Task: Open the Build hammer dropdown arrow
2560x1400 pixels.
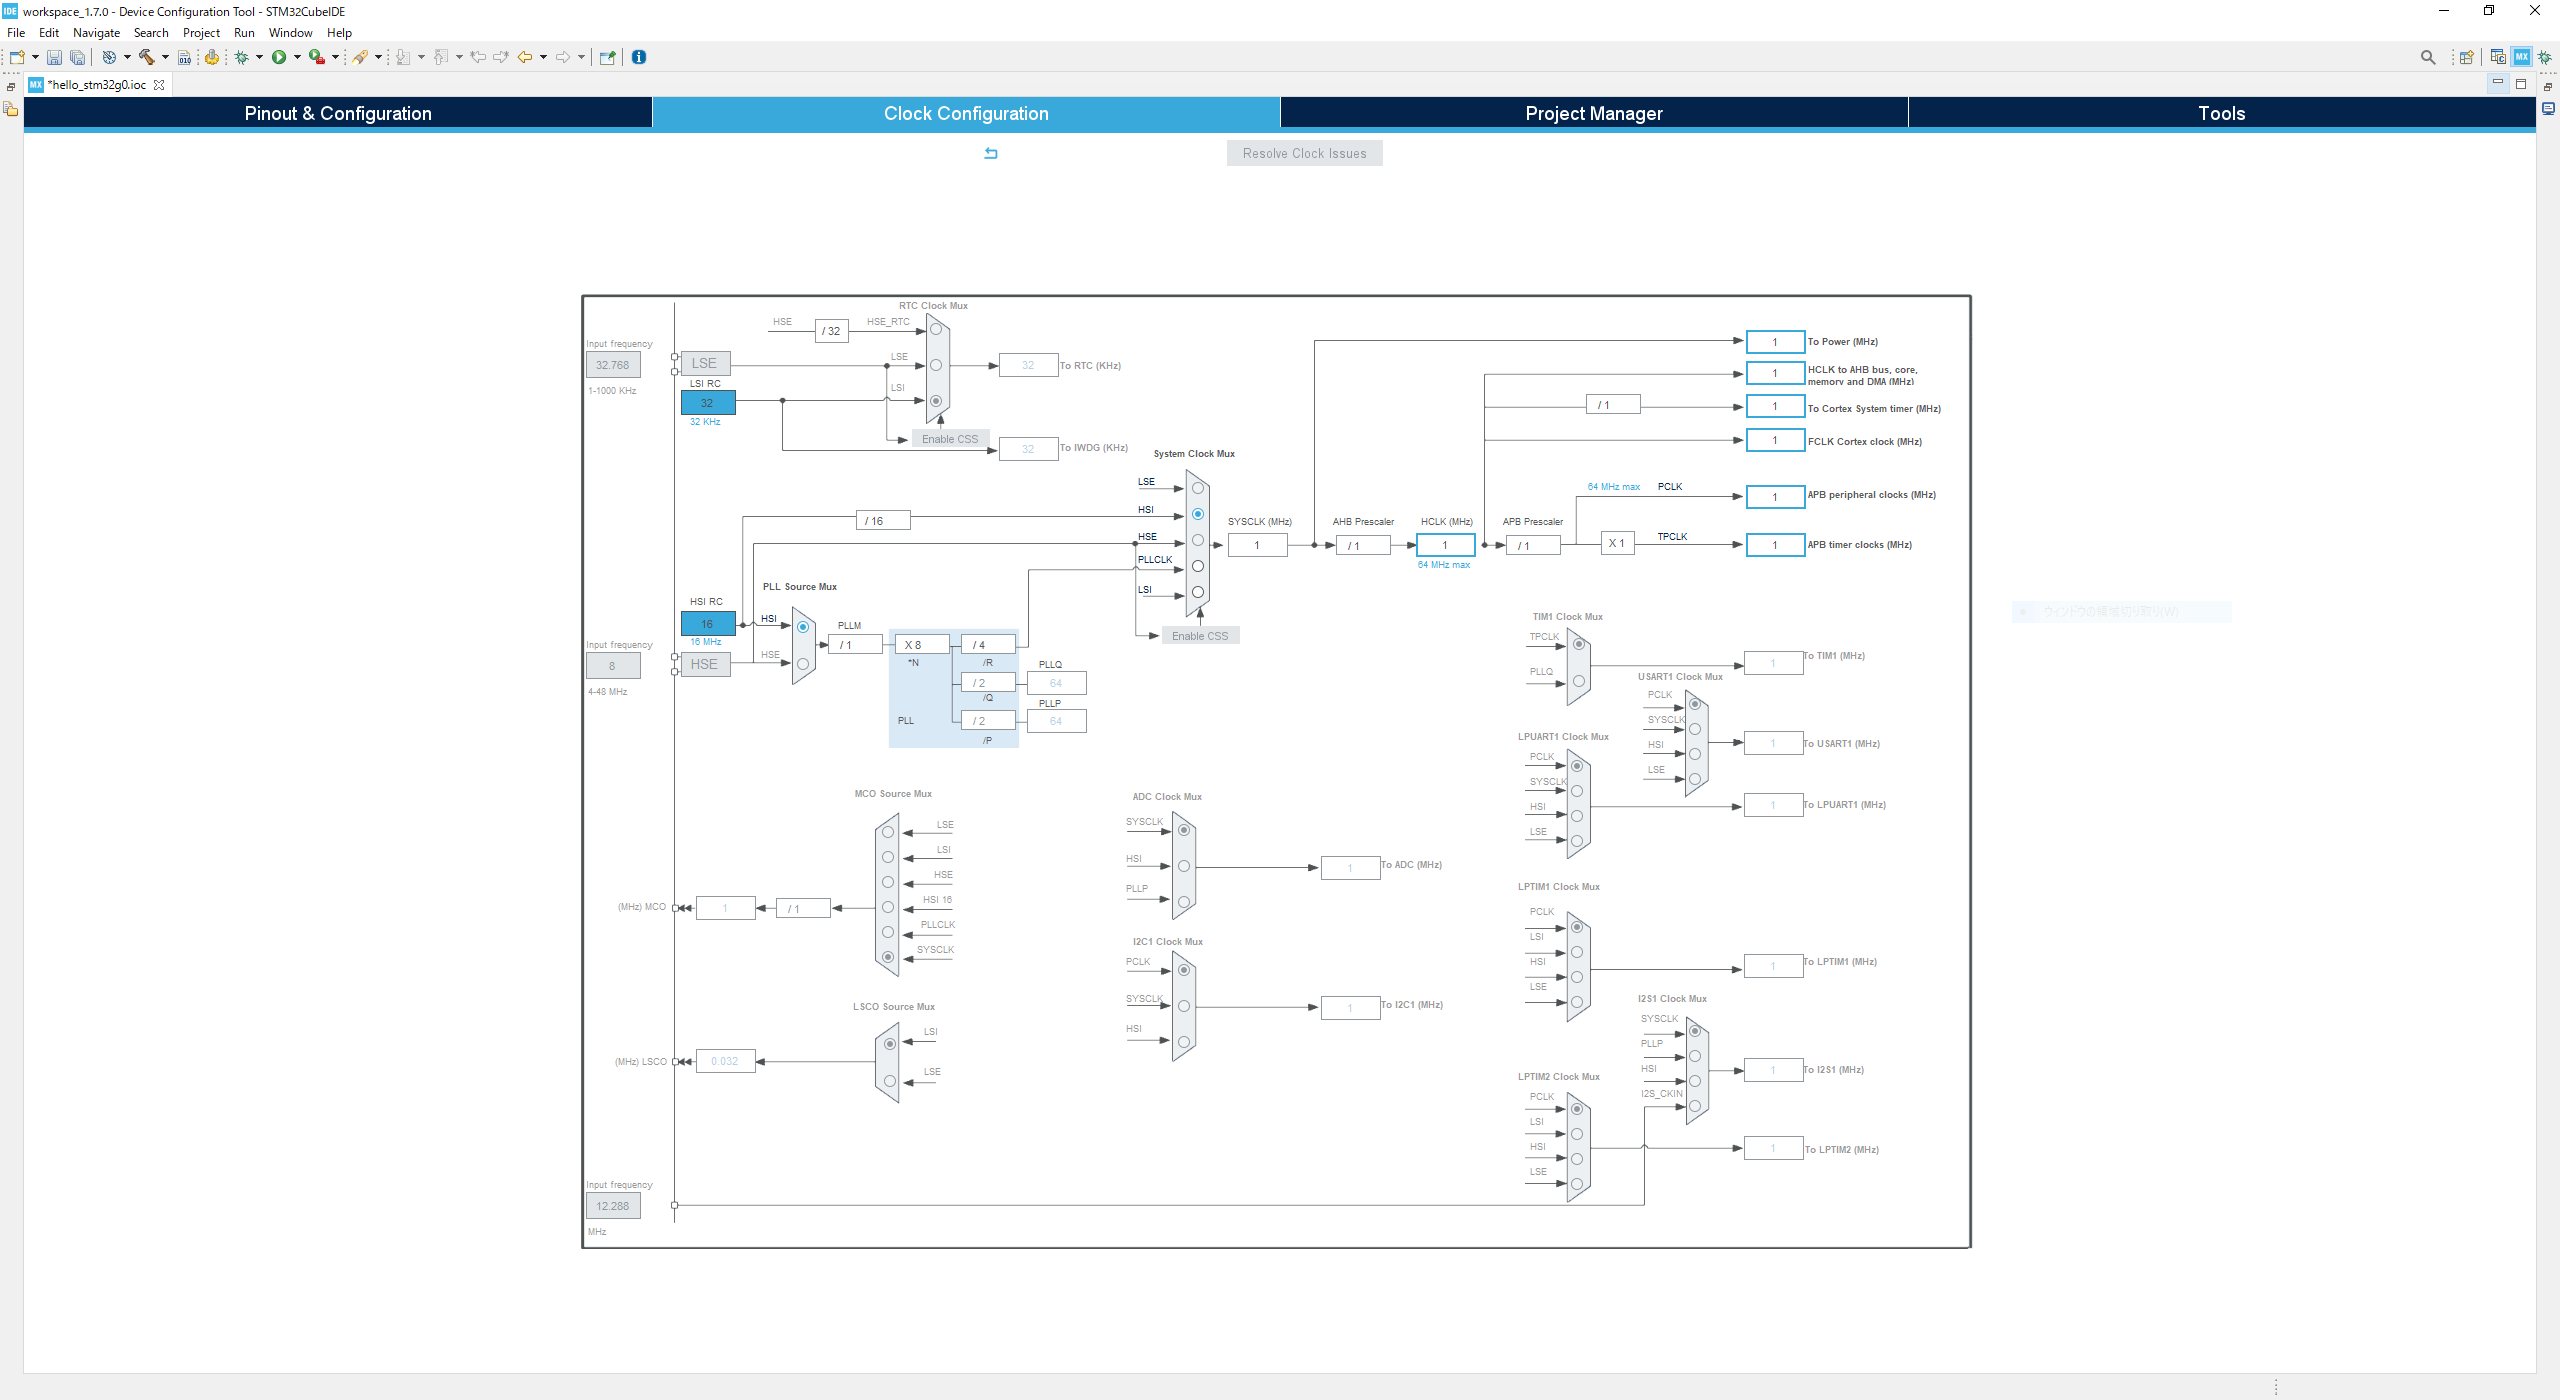Action: click(x=165, y=57)
